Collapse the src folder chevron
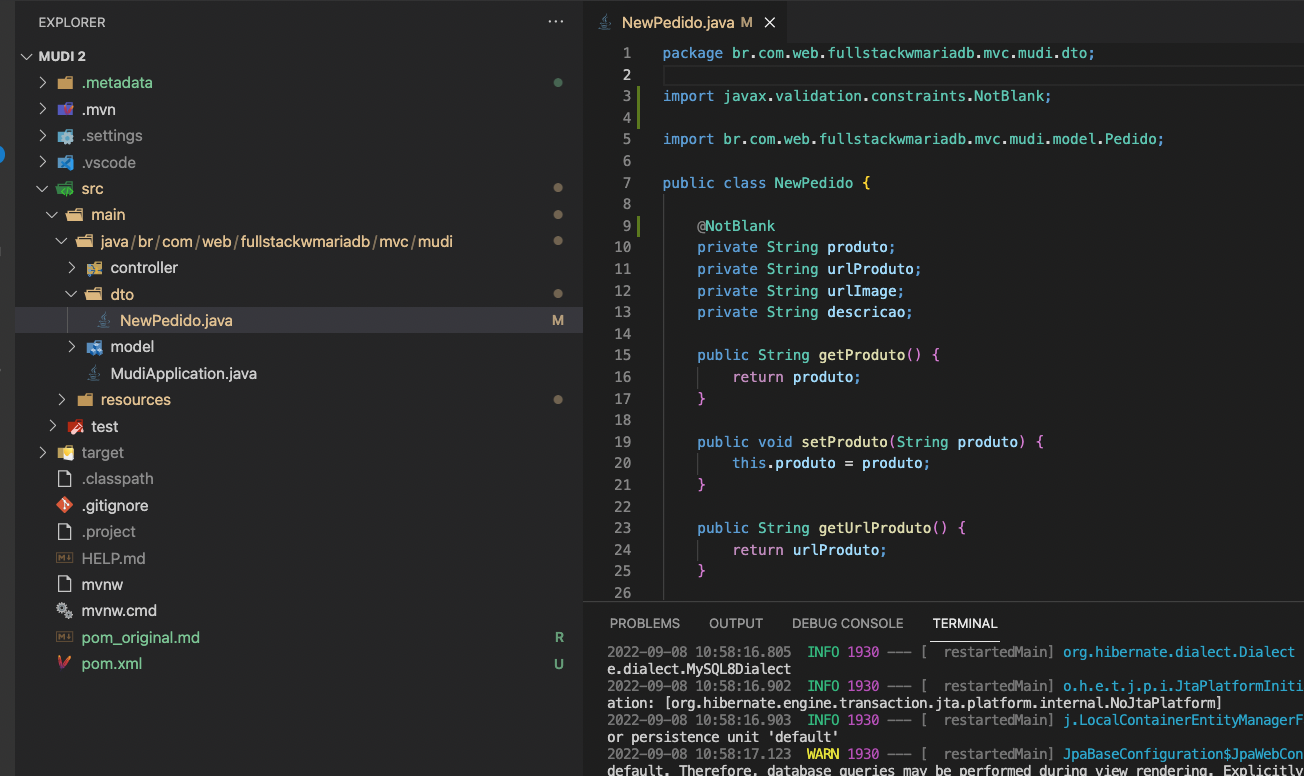1304x776 pixels. (42, 189)
